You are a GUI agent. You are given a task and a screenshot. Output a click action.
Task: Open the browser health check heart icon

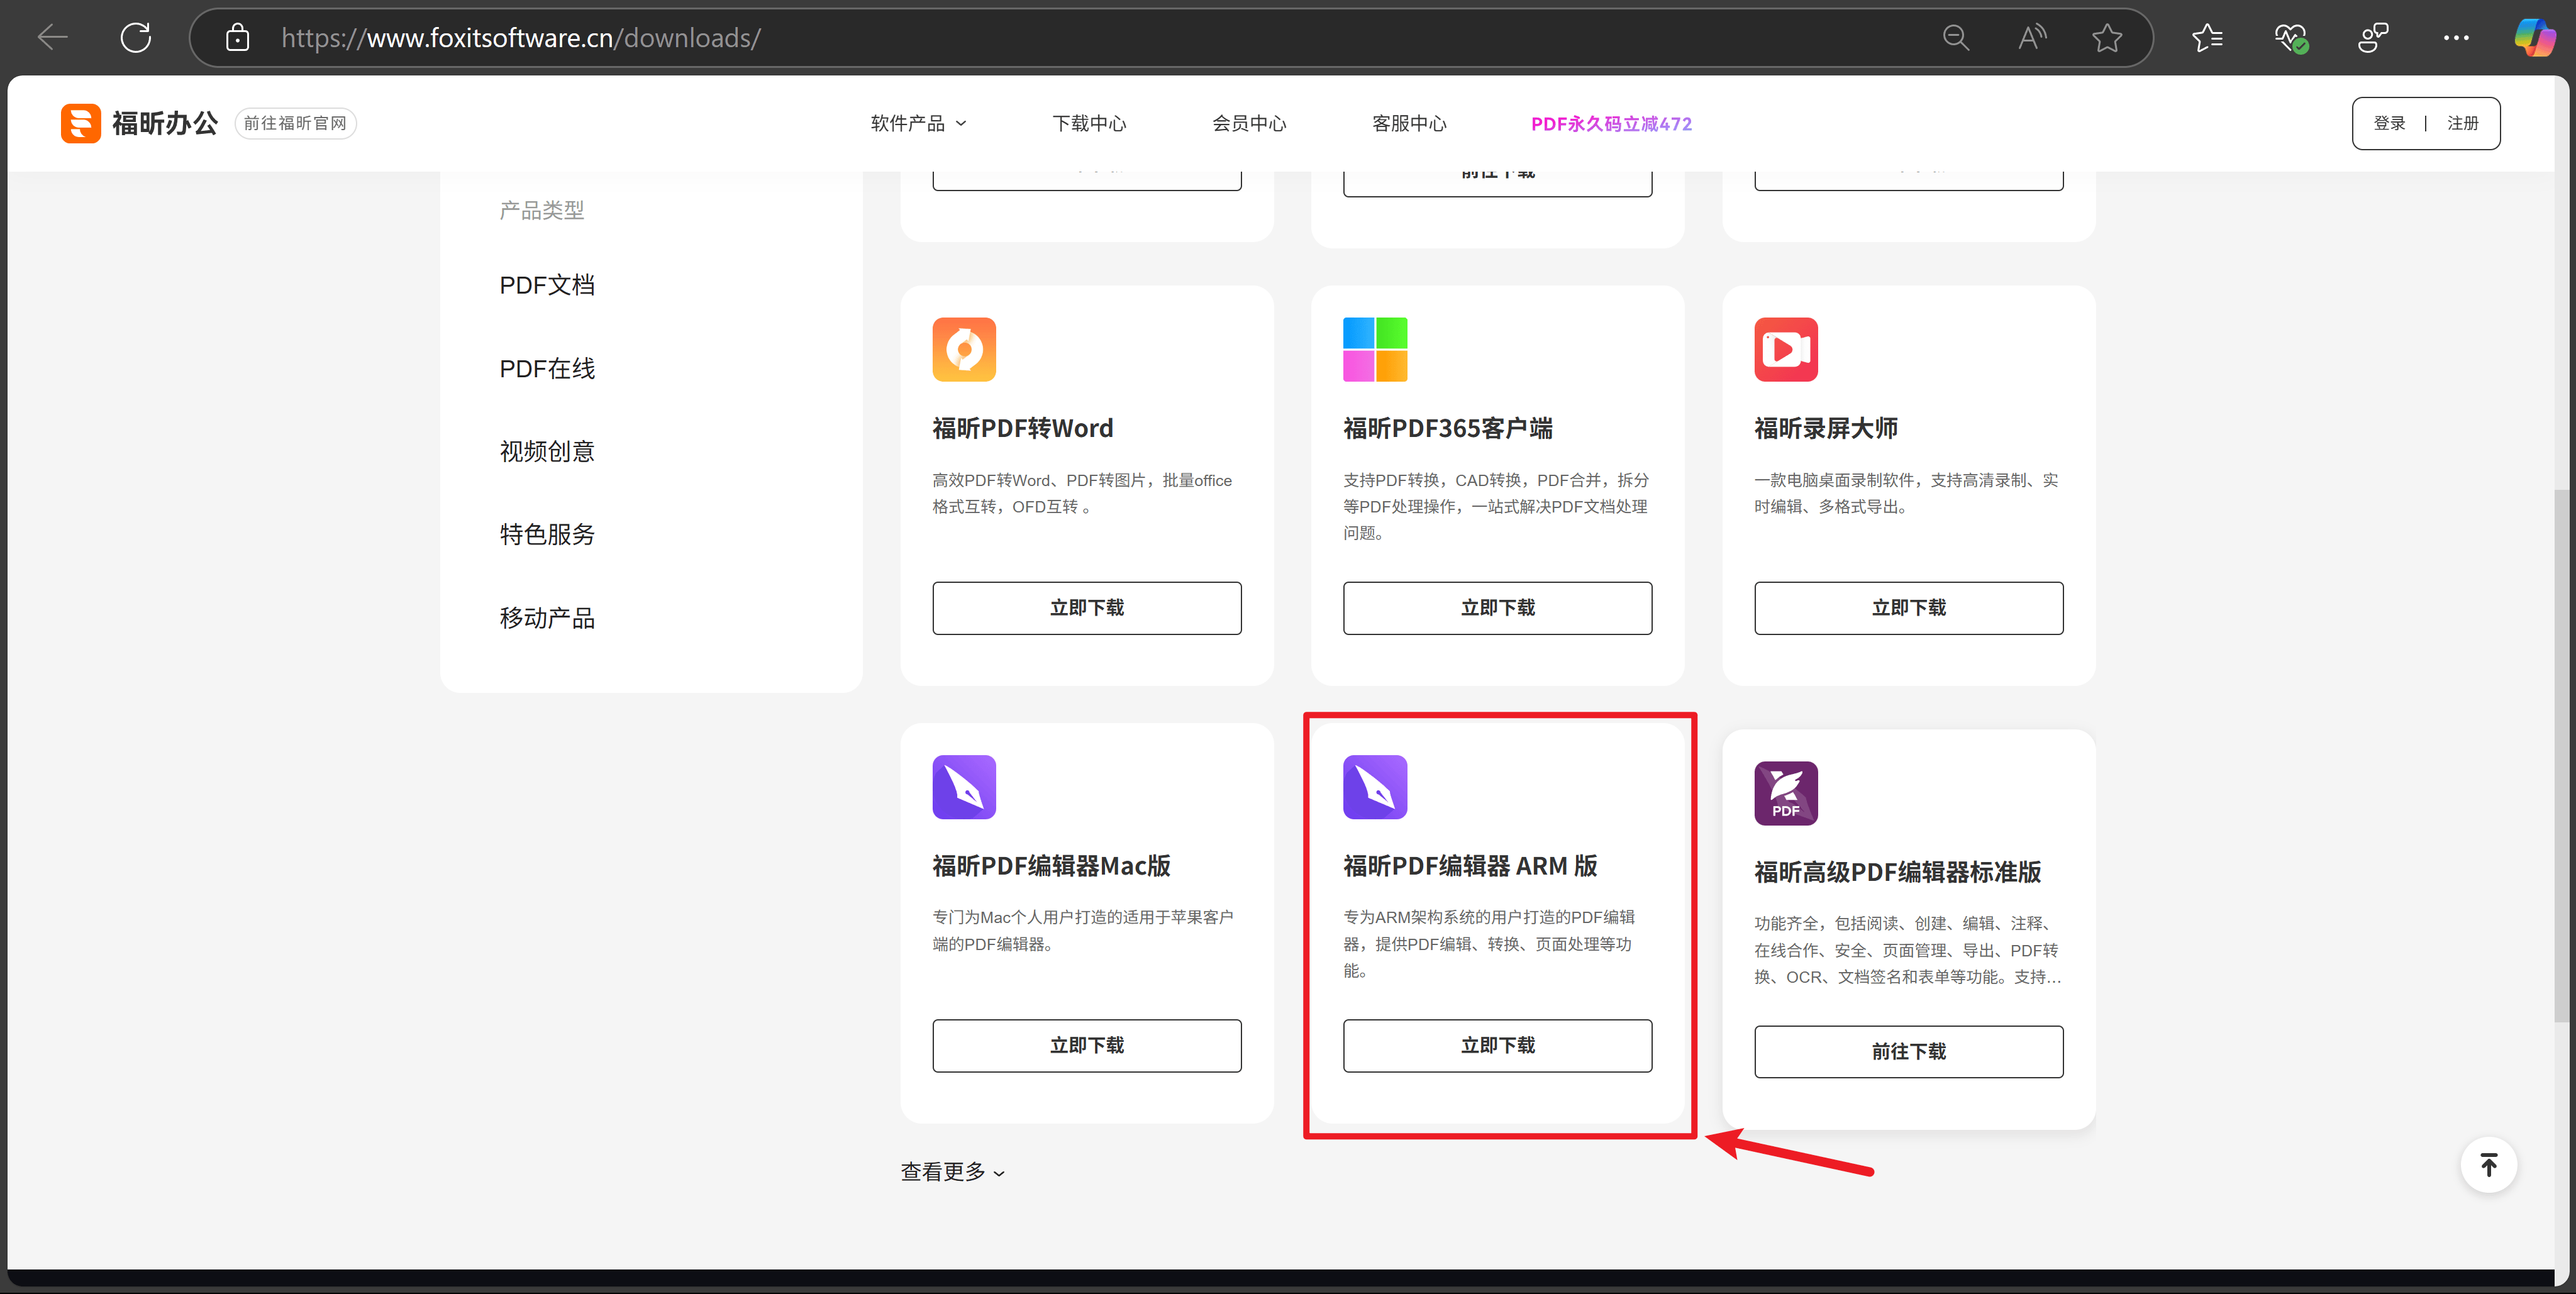2291,37
